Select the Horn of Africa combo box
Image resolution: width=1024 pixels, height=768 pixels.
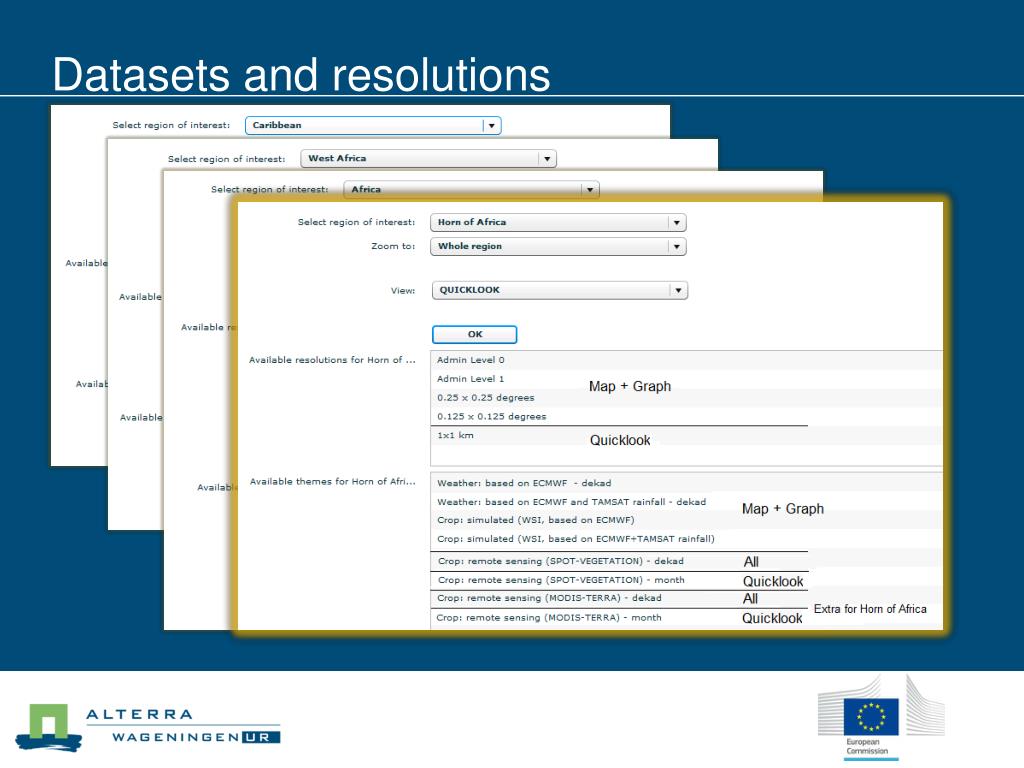[558, 223]
